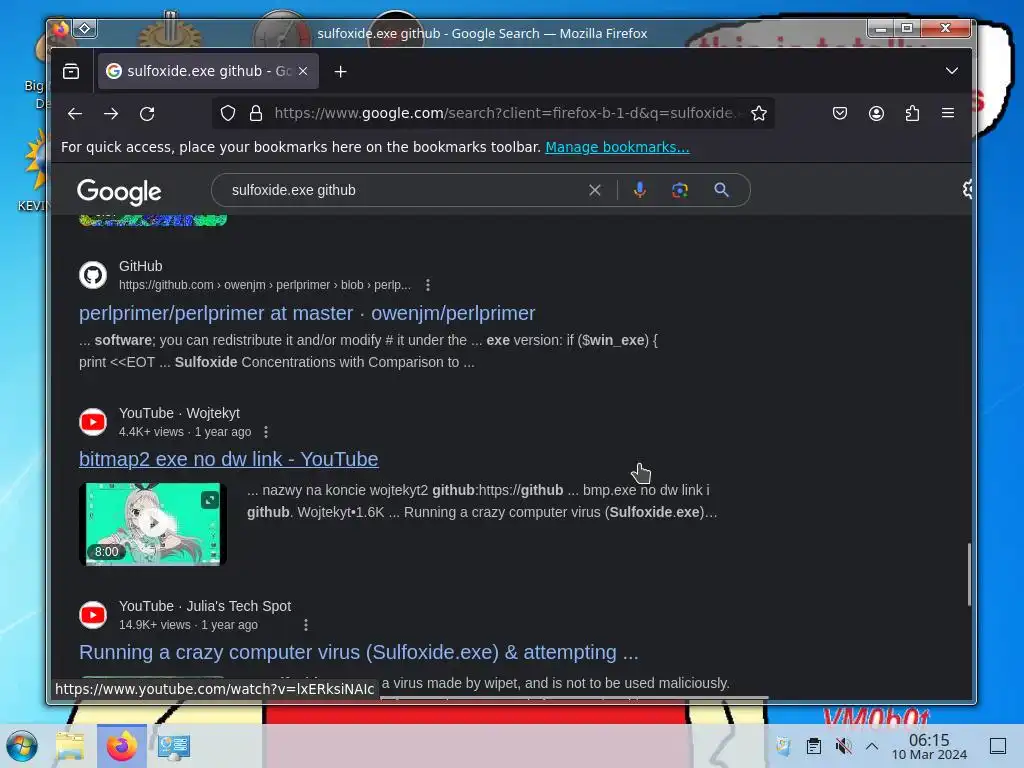Open the Firefox View recent browsing icon
Image resolution: width=1024 pixels, height=768 pixels.
point(71,71)
